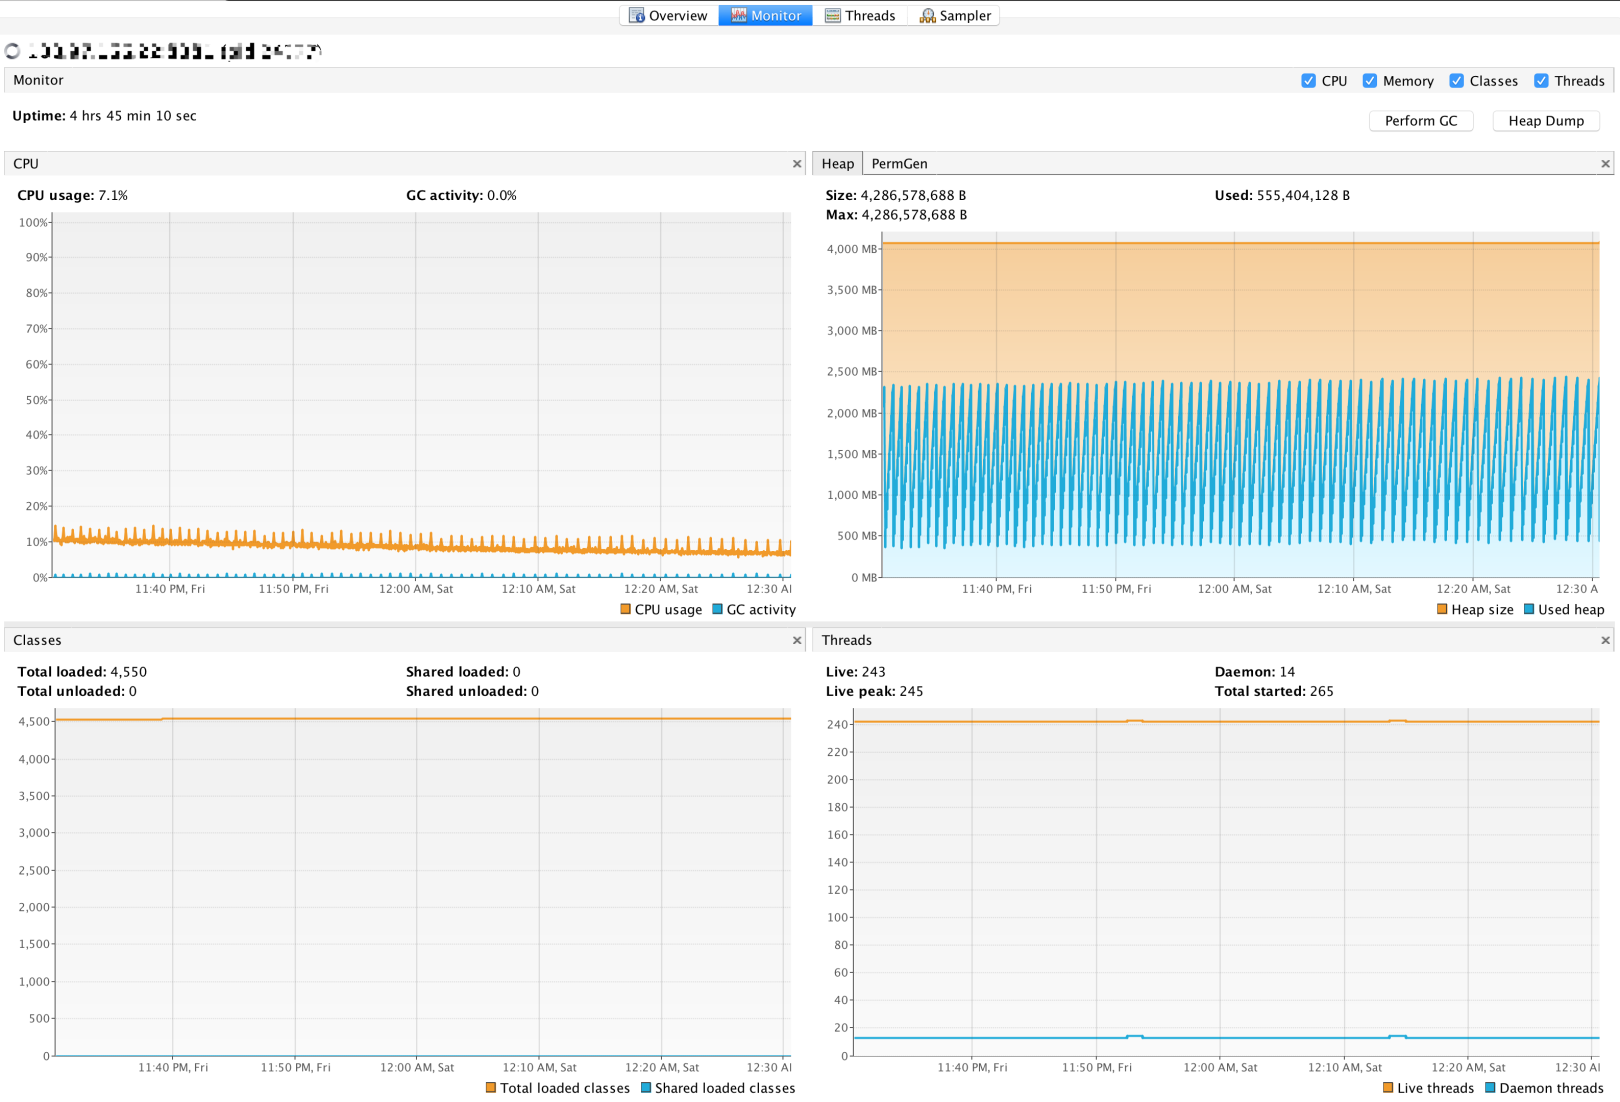Click the GC activity legend swatch

717,609
